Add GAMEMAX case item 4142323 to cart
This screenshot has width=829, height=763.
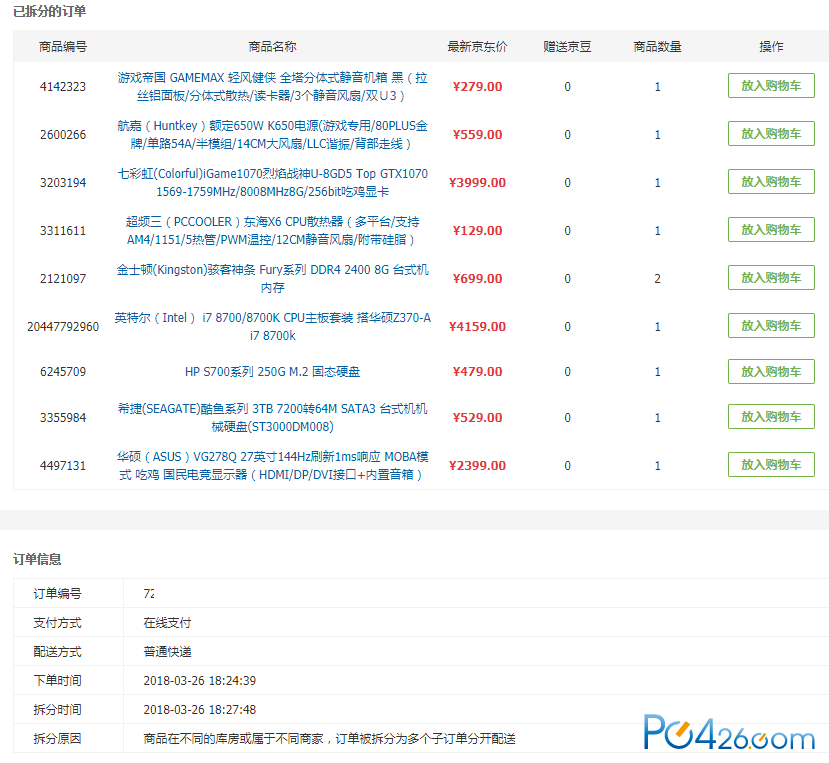771,86
